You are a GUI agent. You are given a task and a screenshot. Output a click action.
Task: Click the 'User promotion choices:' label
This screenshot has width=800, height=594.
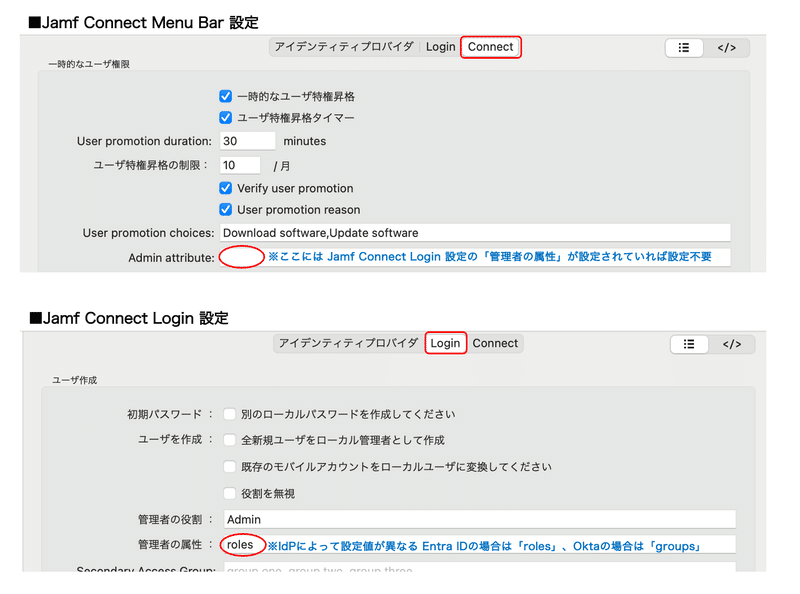[148, 233]
